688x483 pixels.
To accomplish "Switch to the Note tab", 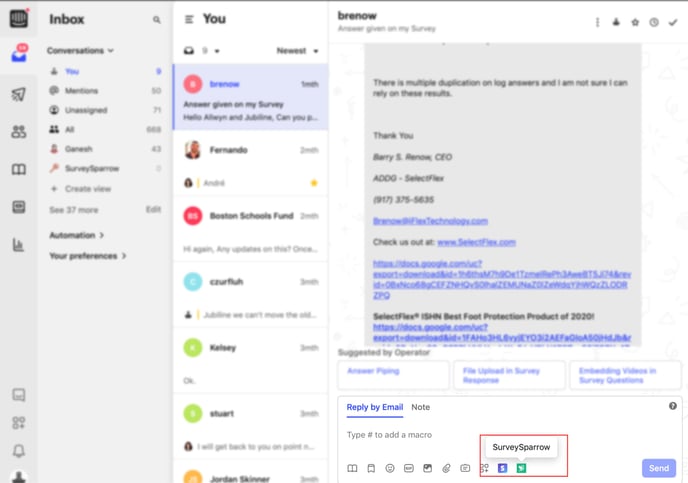I will [420, 407].
